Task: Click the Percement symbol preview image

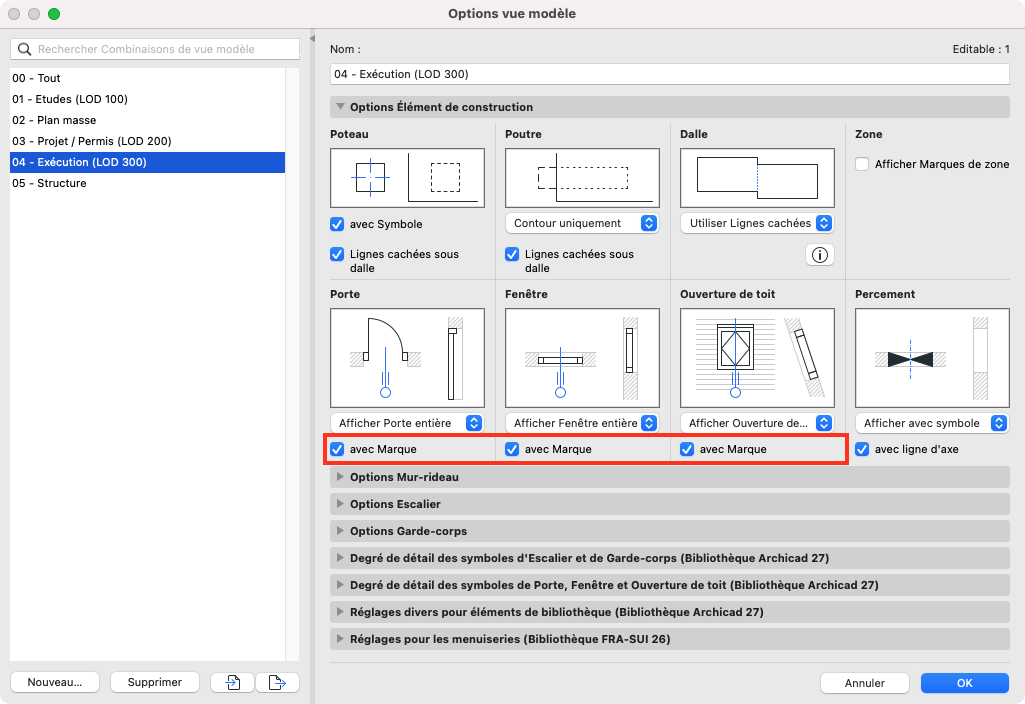Action: tap(932, 358)
